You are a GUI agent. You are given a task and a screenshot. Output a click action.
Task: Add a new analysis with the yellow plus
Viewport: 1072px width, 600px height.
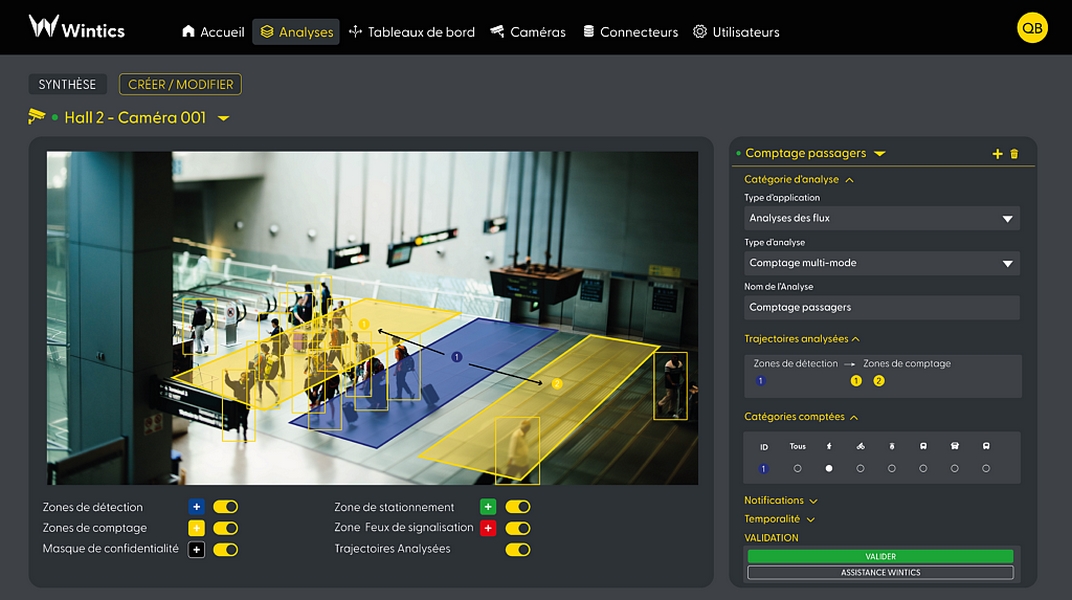point(997,154)
